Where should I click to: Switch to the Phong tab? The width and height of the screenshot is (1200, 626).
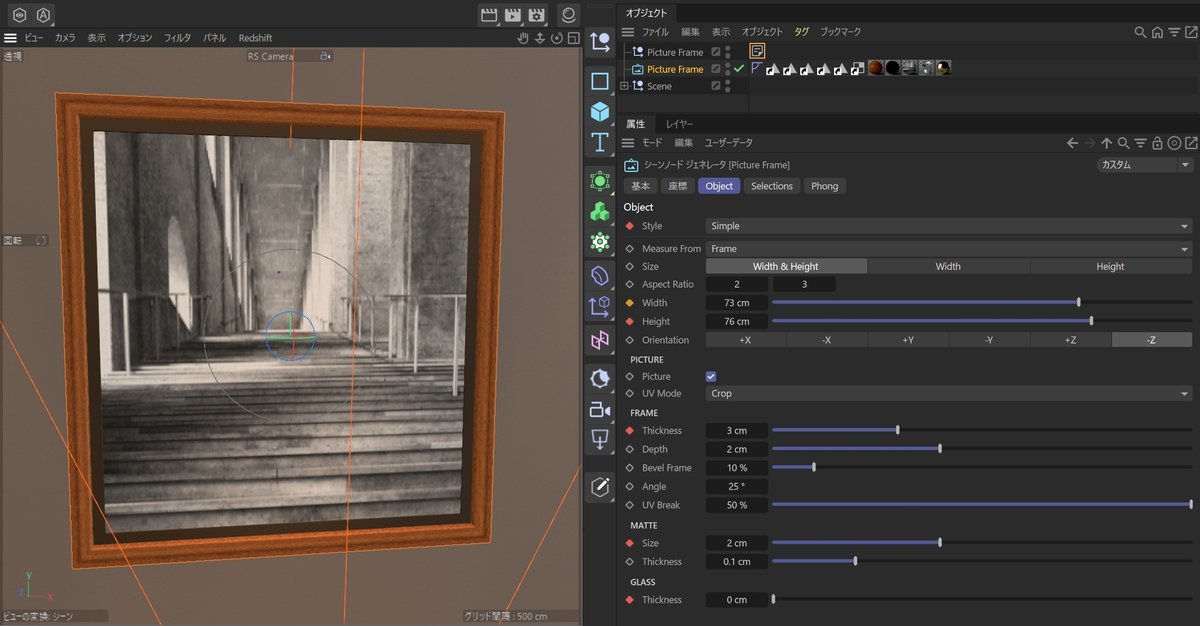[x=825, y=186]
